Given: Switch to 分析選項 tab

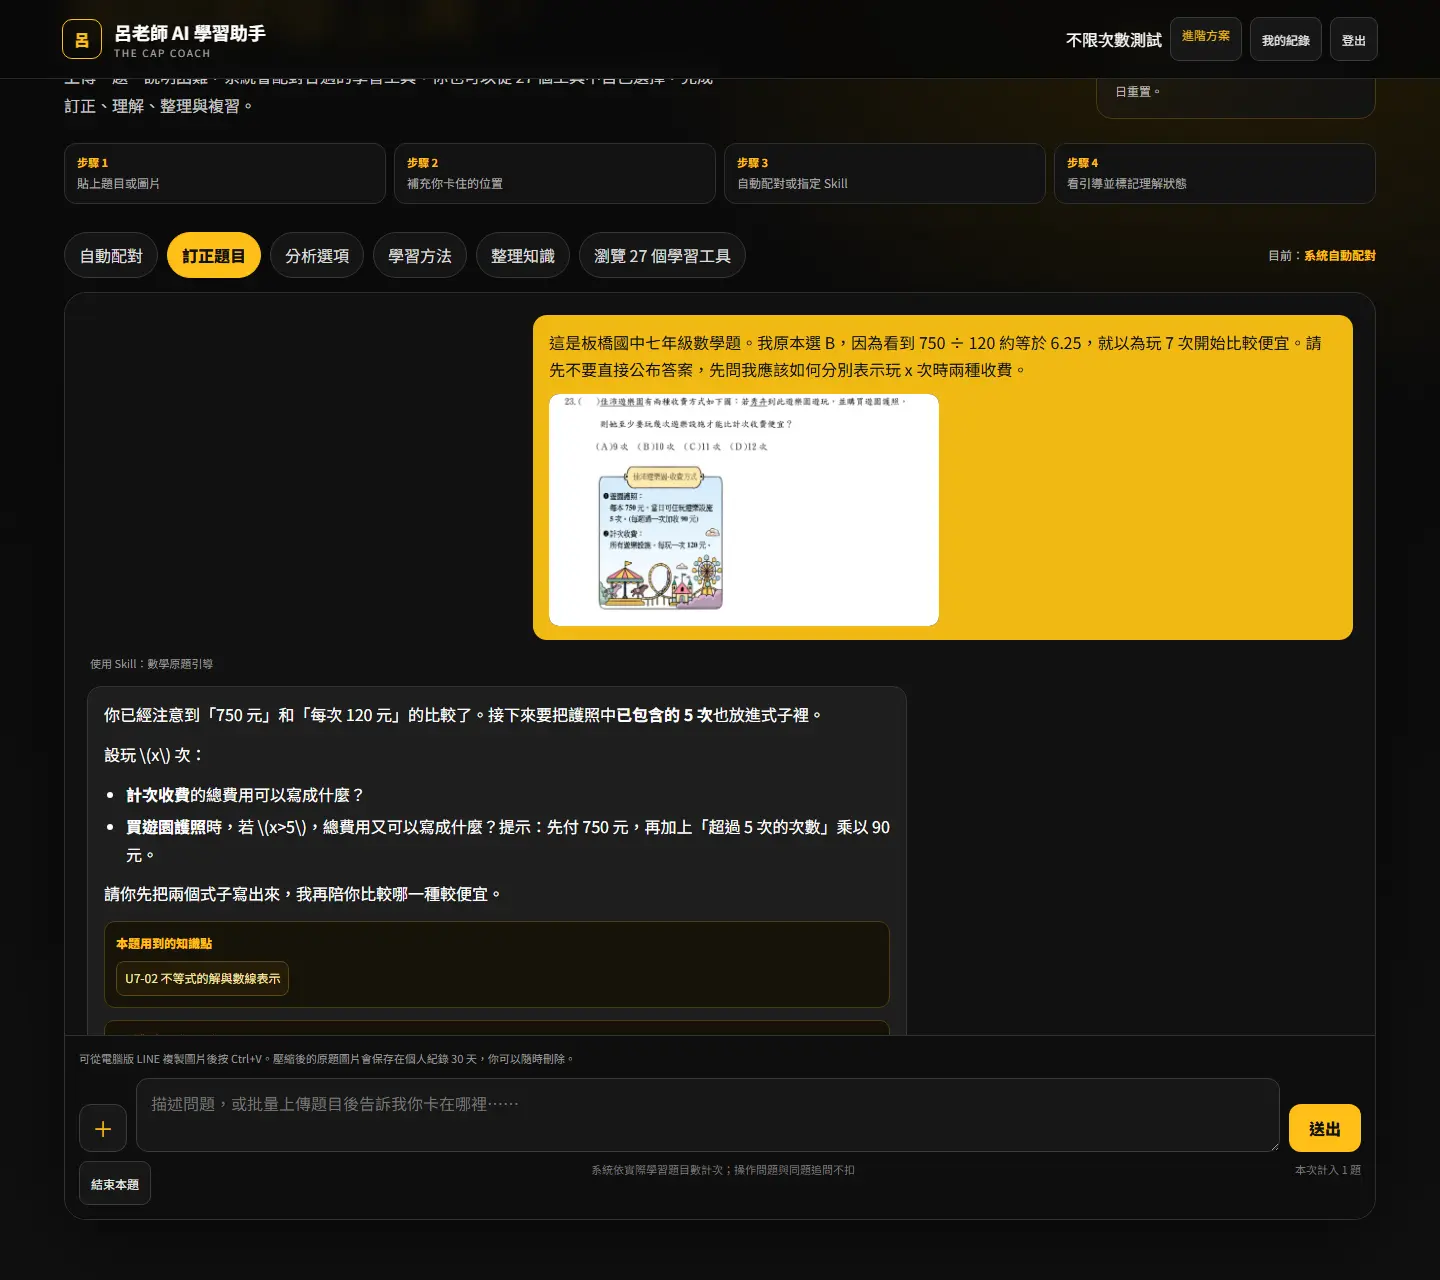Looking at the screenshot, I should (317, 255).
